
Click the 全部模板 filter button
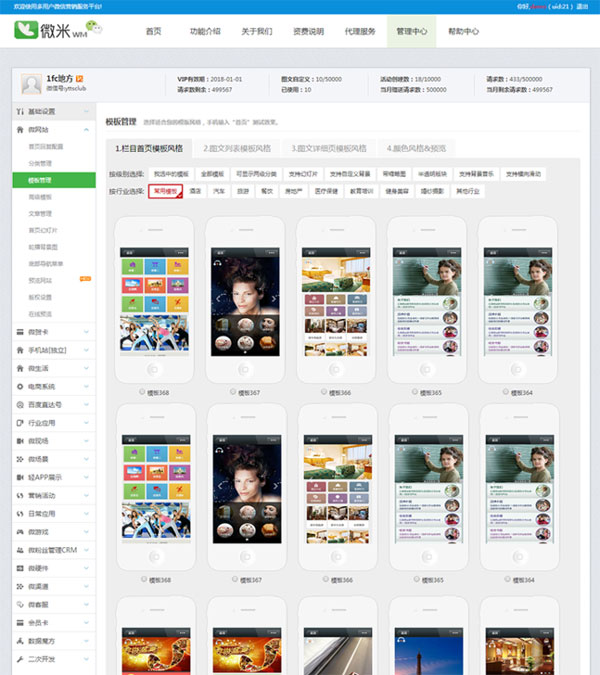coord(212,174)
